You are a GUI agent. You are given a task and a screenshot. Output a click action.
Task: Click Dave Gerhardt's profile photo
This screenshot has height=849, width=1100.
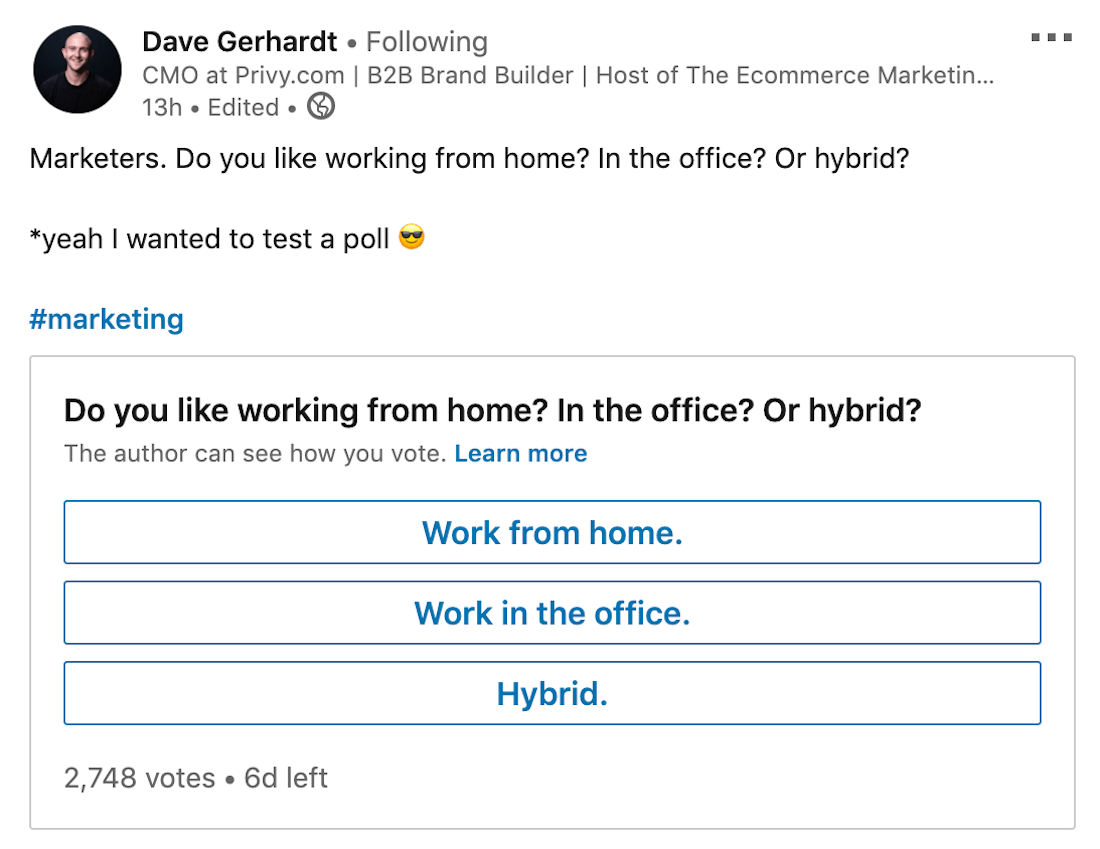77,70
